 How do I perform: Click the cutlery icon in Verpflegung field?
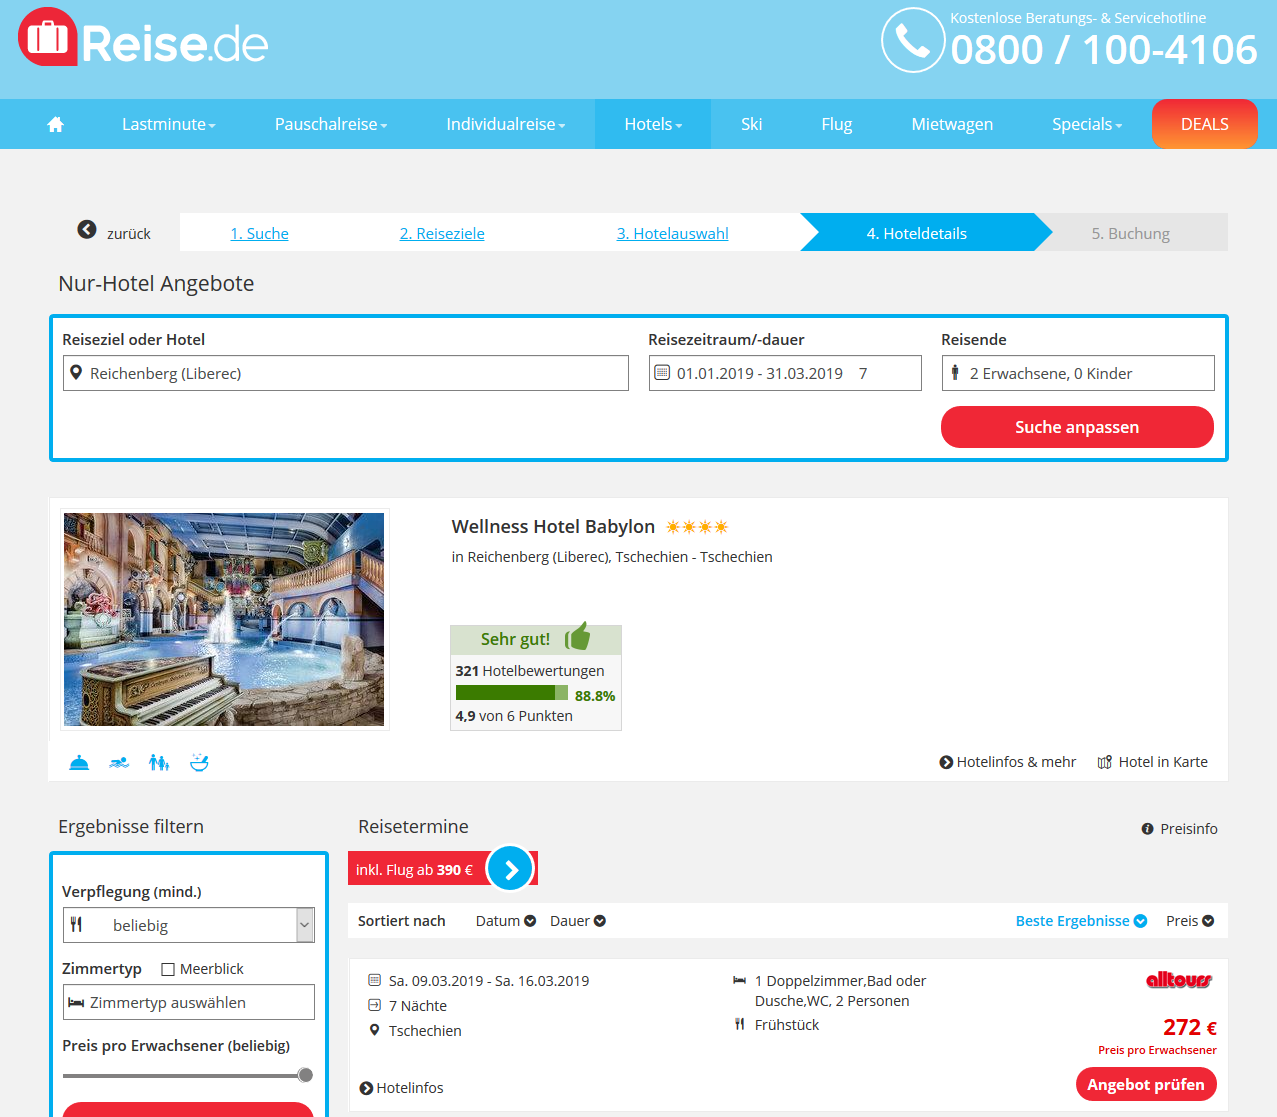[76, 925]
